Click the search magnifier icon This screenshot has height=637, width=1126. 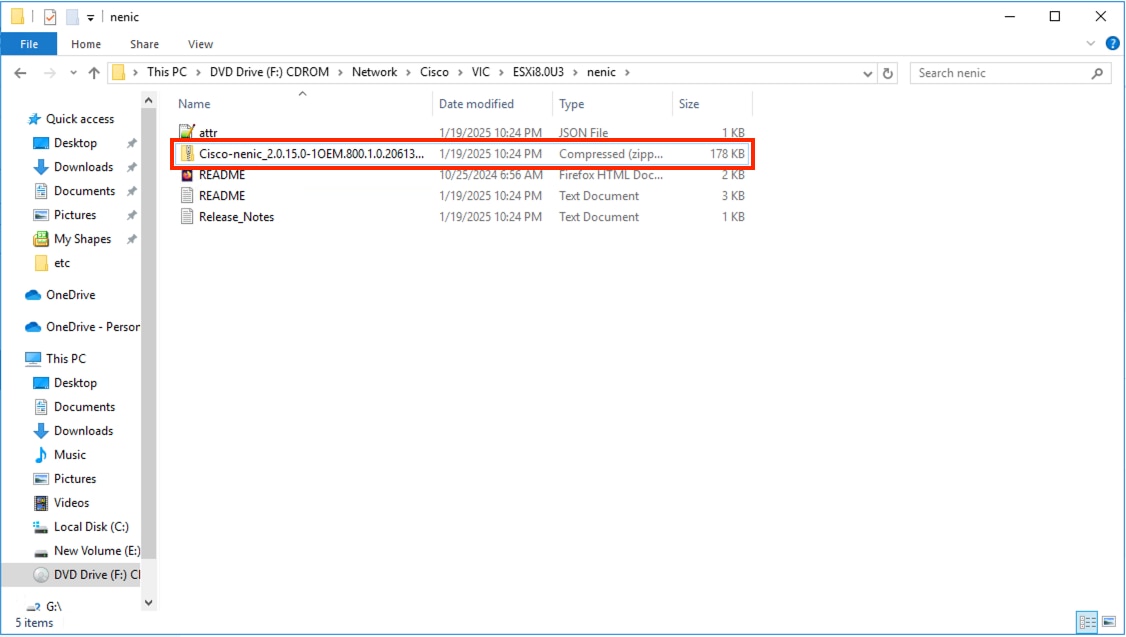[1097, 73]
